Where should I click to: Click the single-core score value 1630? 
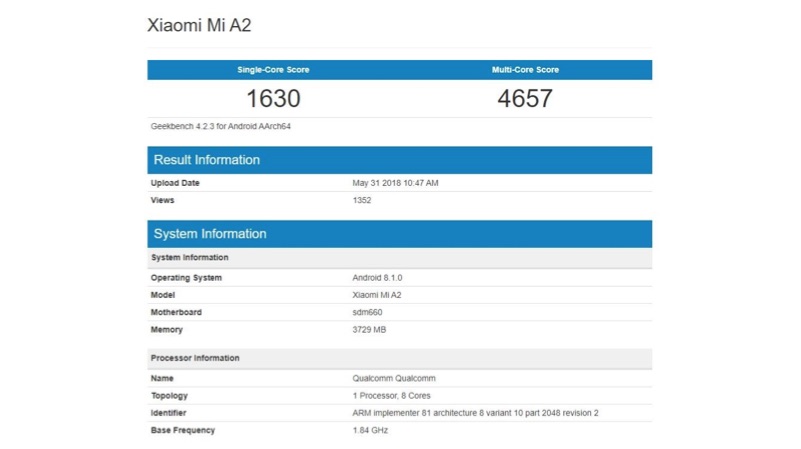[x=273, y=99]
